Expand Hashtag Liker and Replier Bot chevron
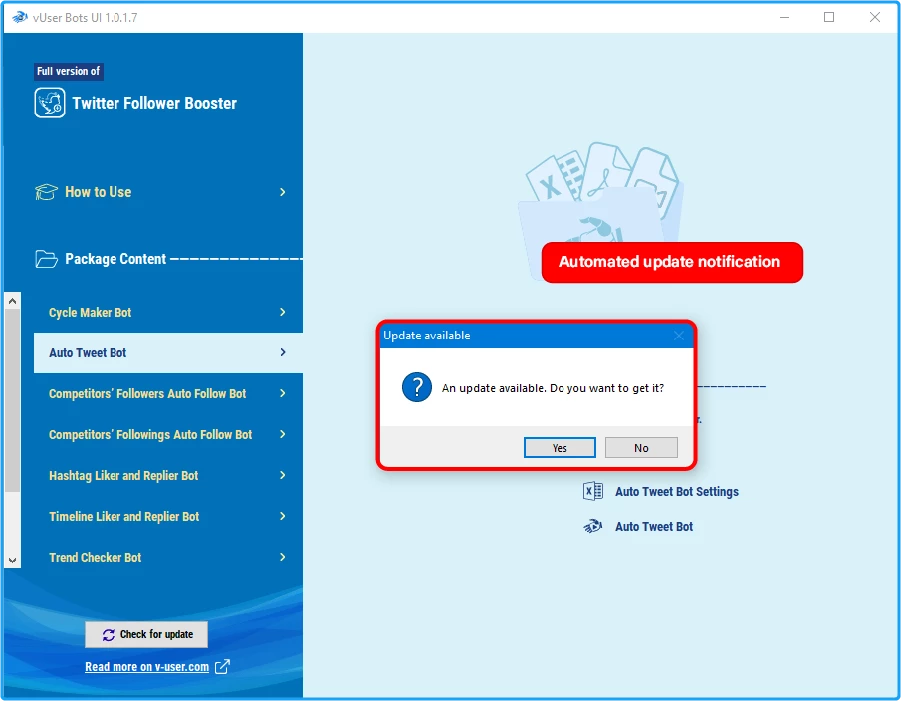901x701 pixels. (x=282, y=475)
